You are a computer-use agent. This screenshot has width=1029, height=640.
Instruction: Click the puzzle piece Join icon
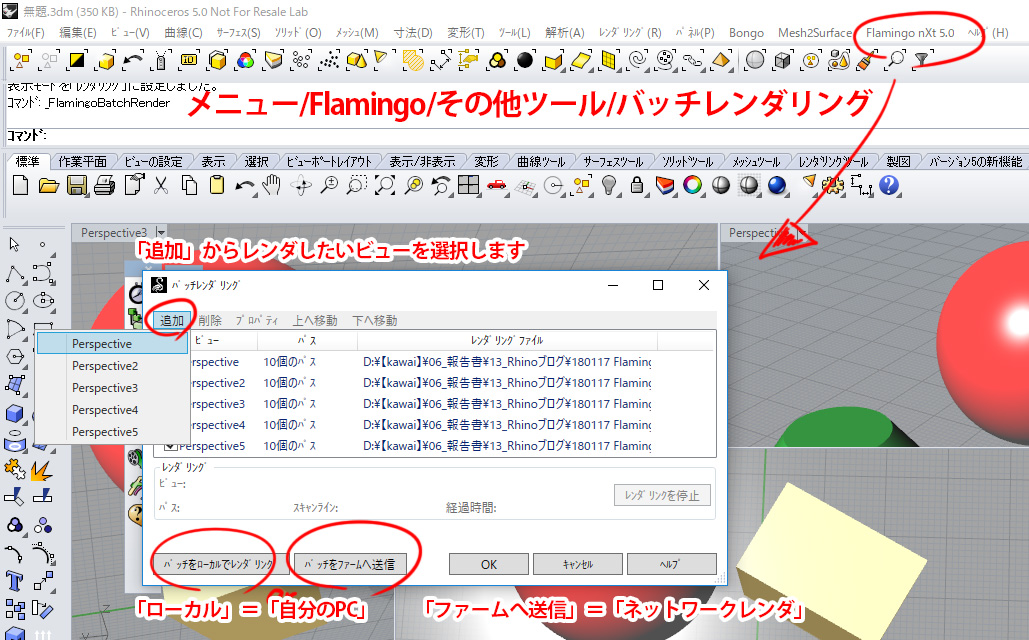[x=14, y=470]
